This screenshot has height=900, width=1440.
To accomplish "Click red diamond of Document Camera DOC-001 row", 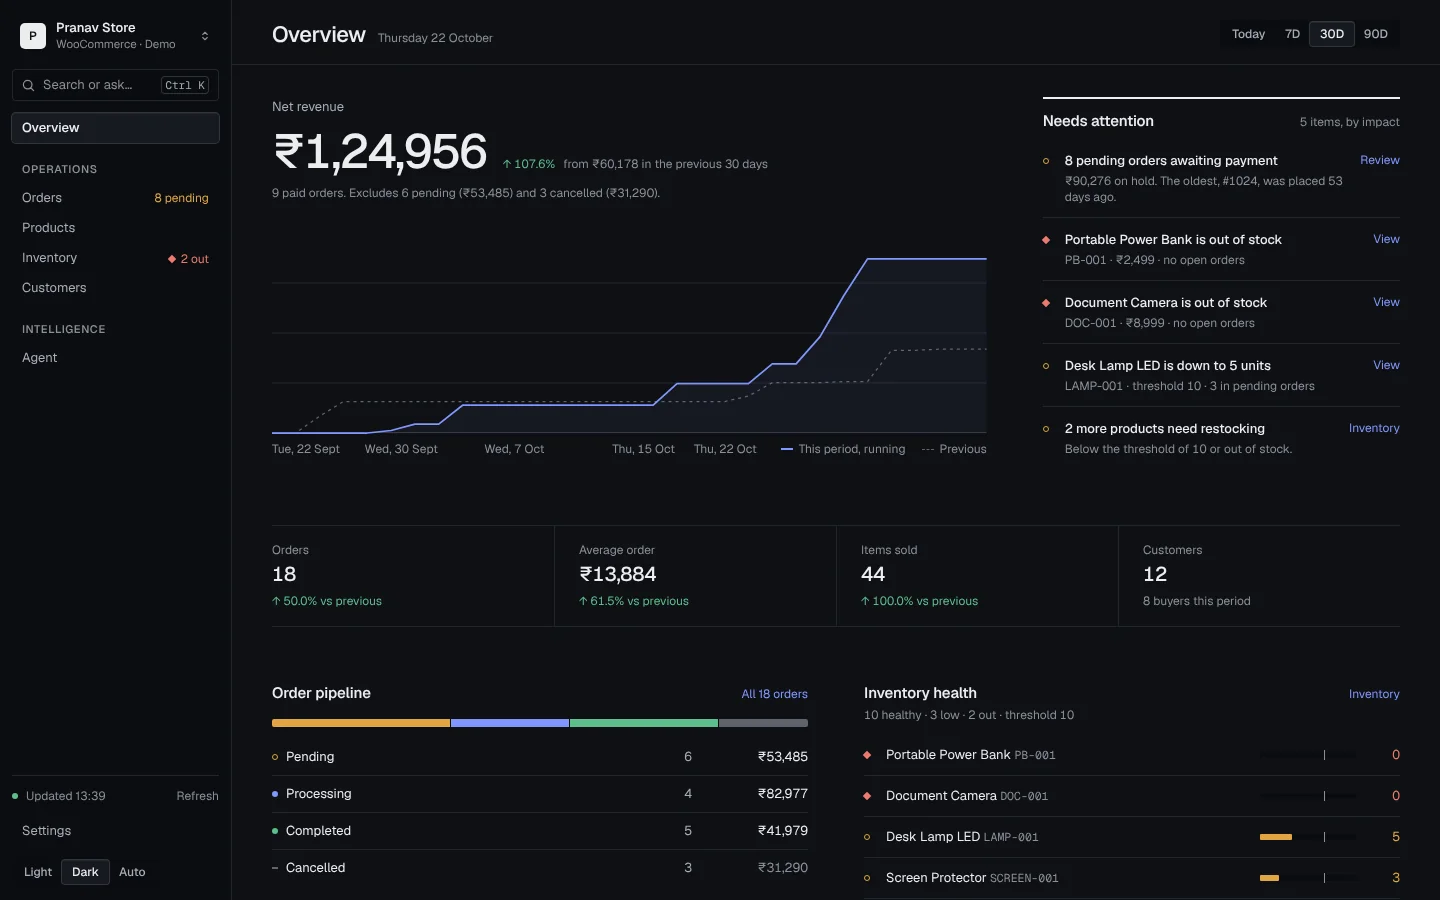I will pos(867,796).
